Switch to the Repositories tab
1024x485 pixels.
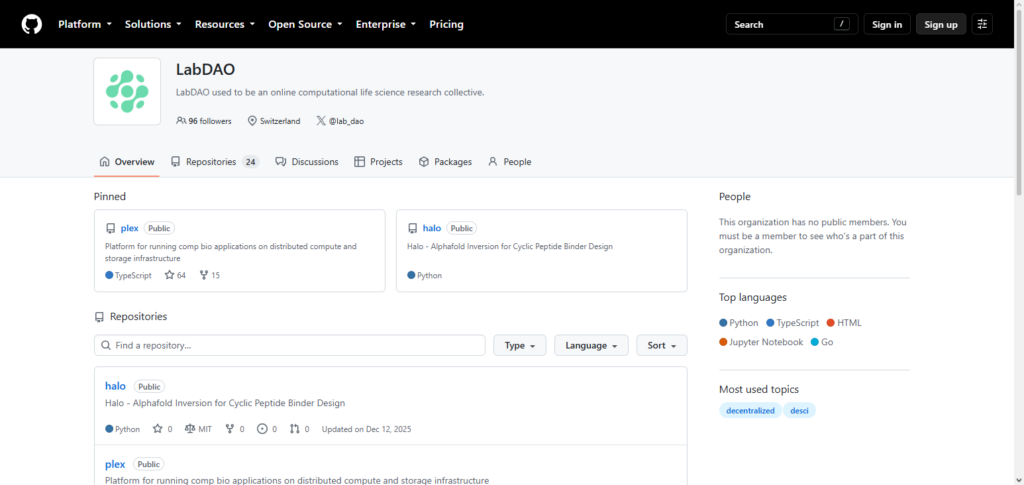215,162
